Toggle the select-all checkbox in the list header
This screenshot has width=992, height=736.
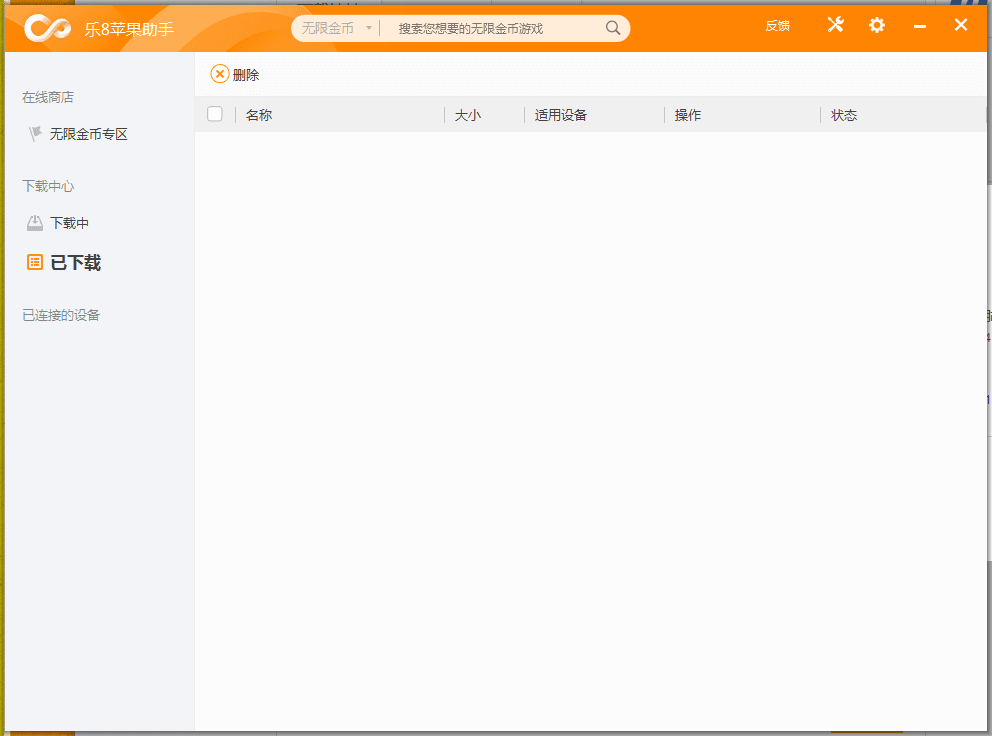point(215,114)
